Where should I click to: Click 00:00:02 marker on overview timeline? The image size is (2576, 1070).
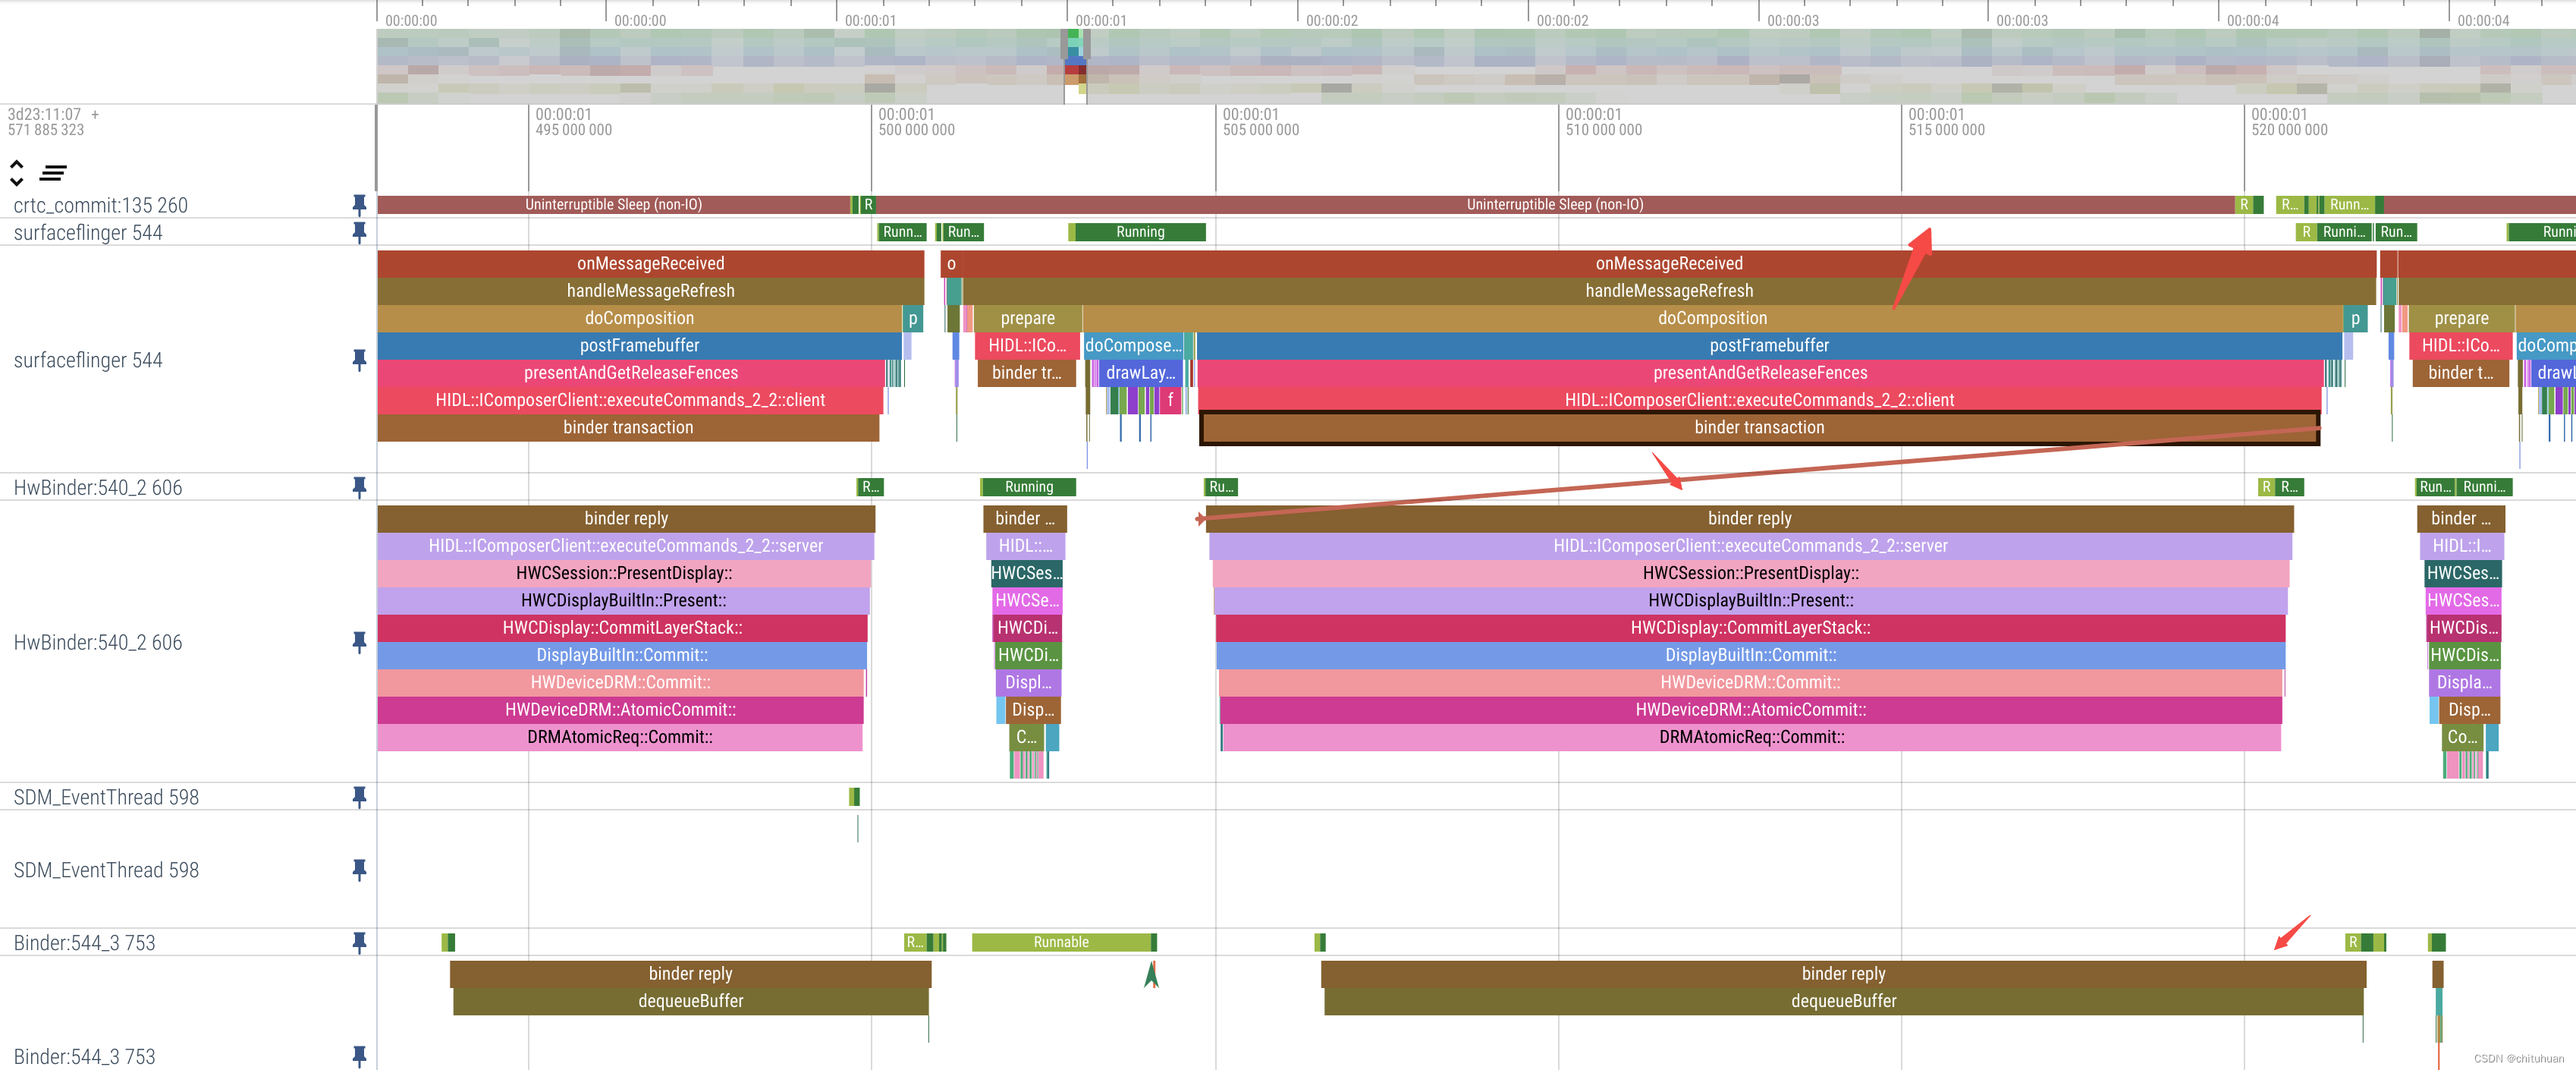click(1331, 20)
